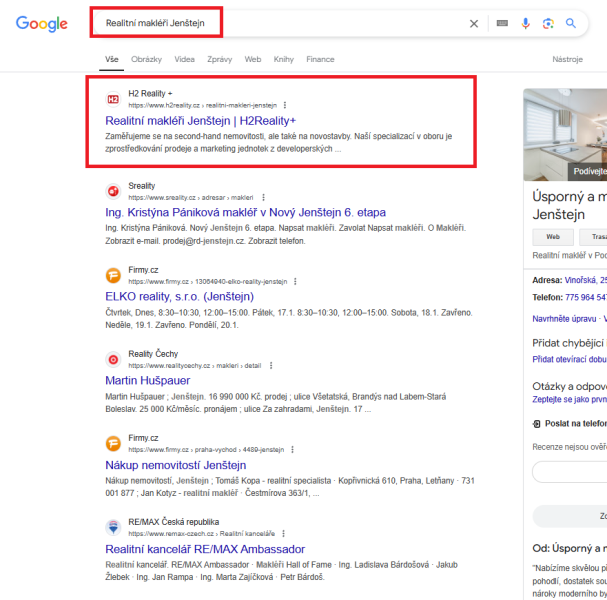This screenshot has height=600, width=607.
Task: Switch to the Web tab
Action: coord(253,59)
